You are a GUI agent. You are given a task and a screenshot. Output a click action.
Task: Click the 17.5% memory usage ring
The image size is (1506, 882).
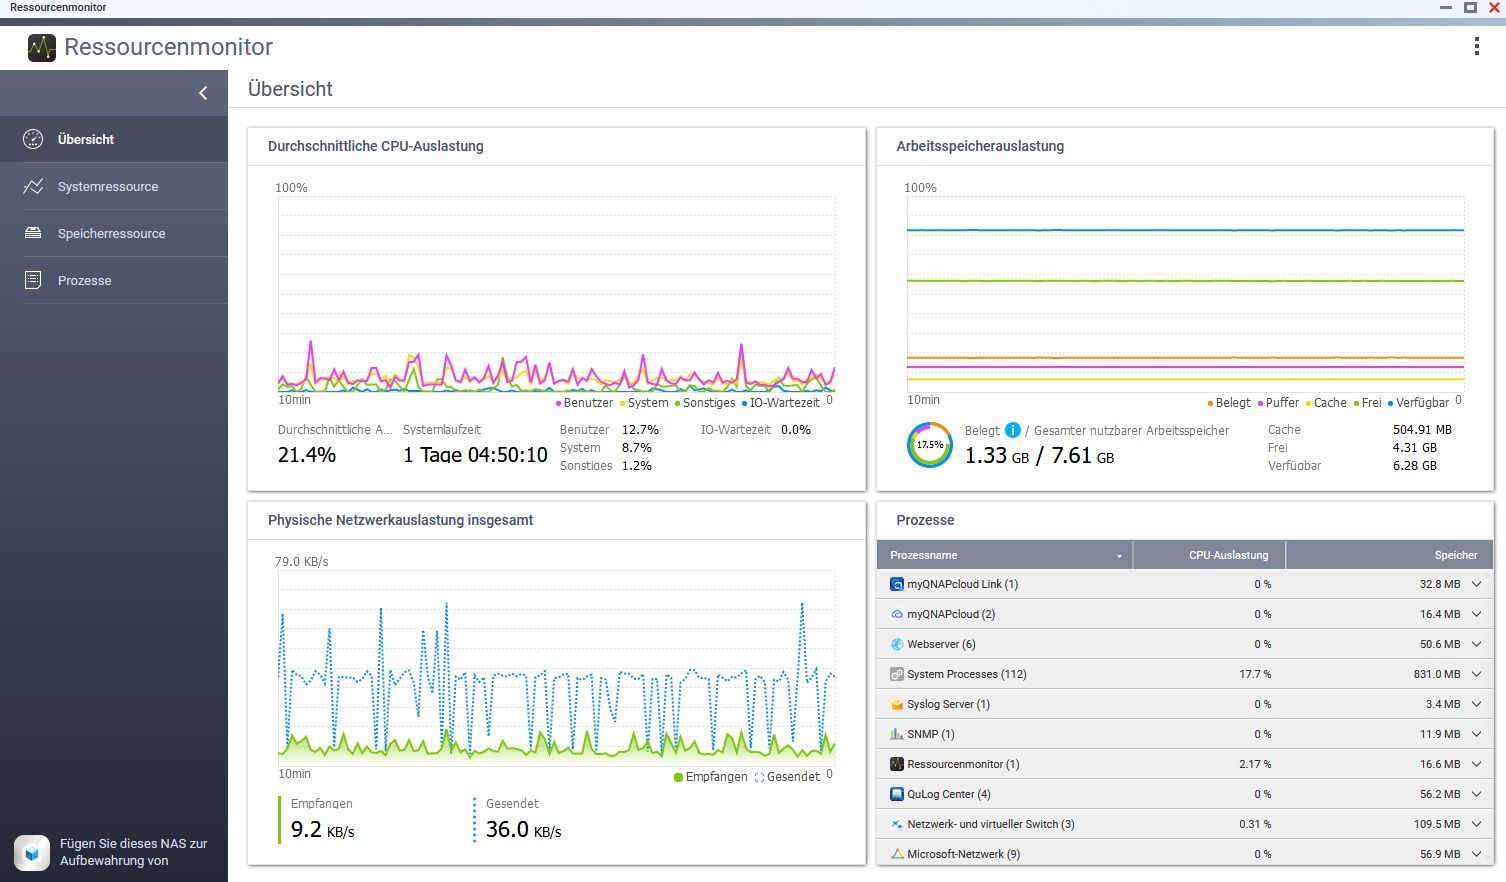click(x=930, y=445)
